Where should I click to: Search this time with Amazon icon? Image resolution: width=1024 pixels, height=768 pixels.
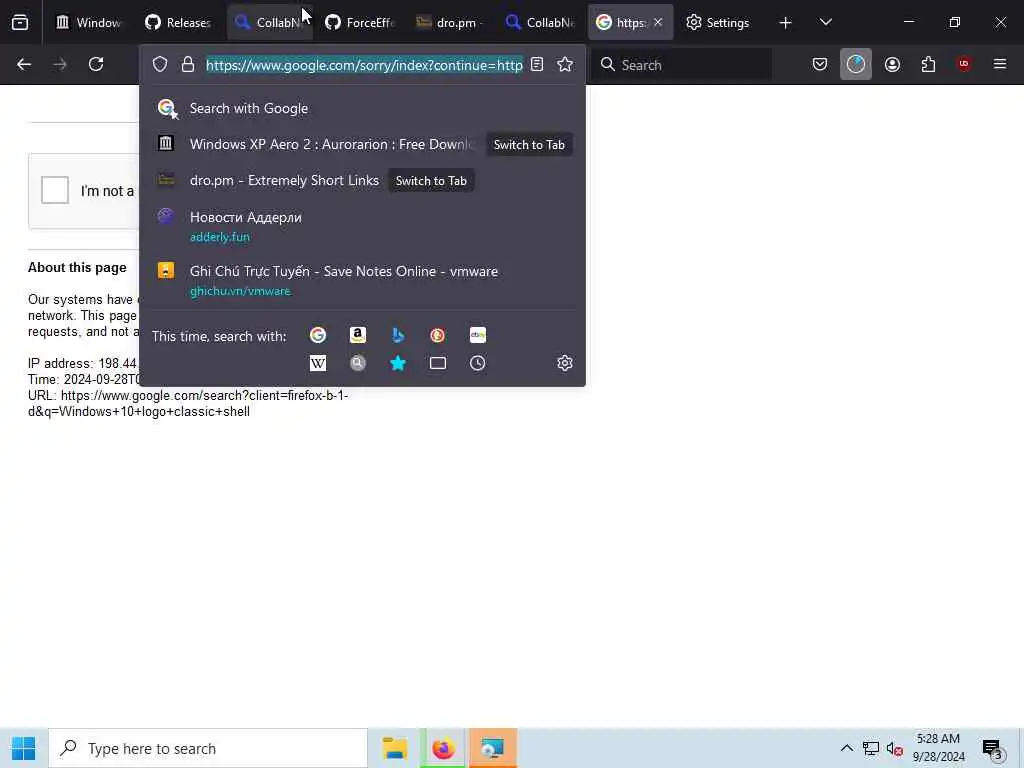358,335
